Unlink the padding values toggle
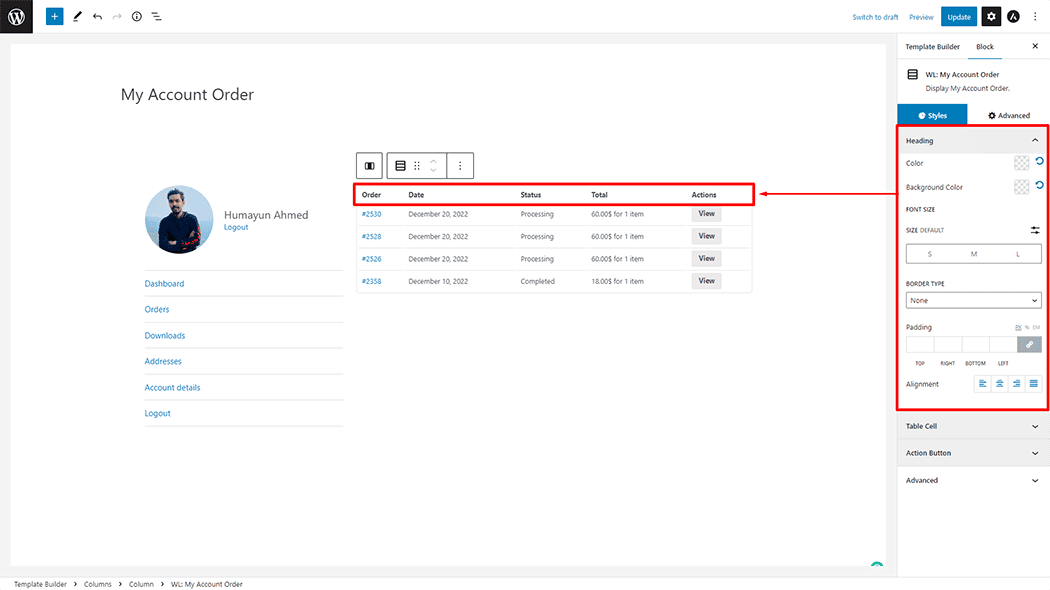 (1029, 343)
